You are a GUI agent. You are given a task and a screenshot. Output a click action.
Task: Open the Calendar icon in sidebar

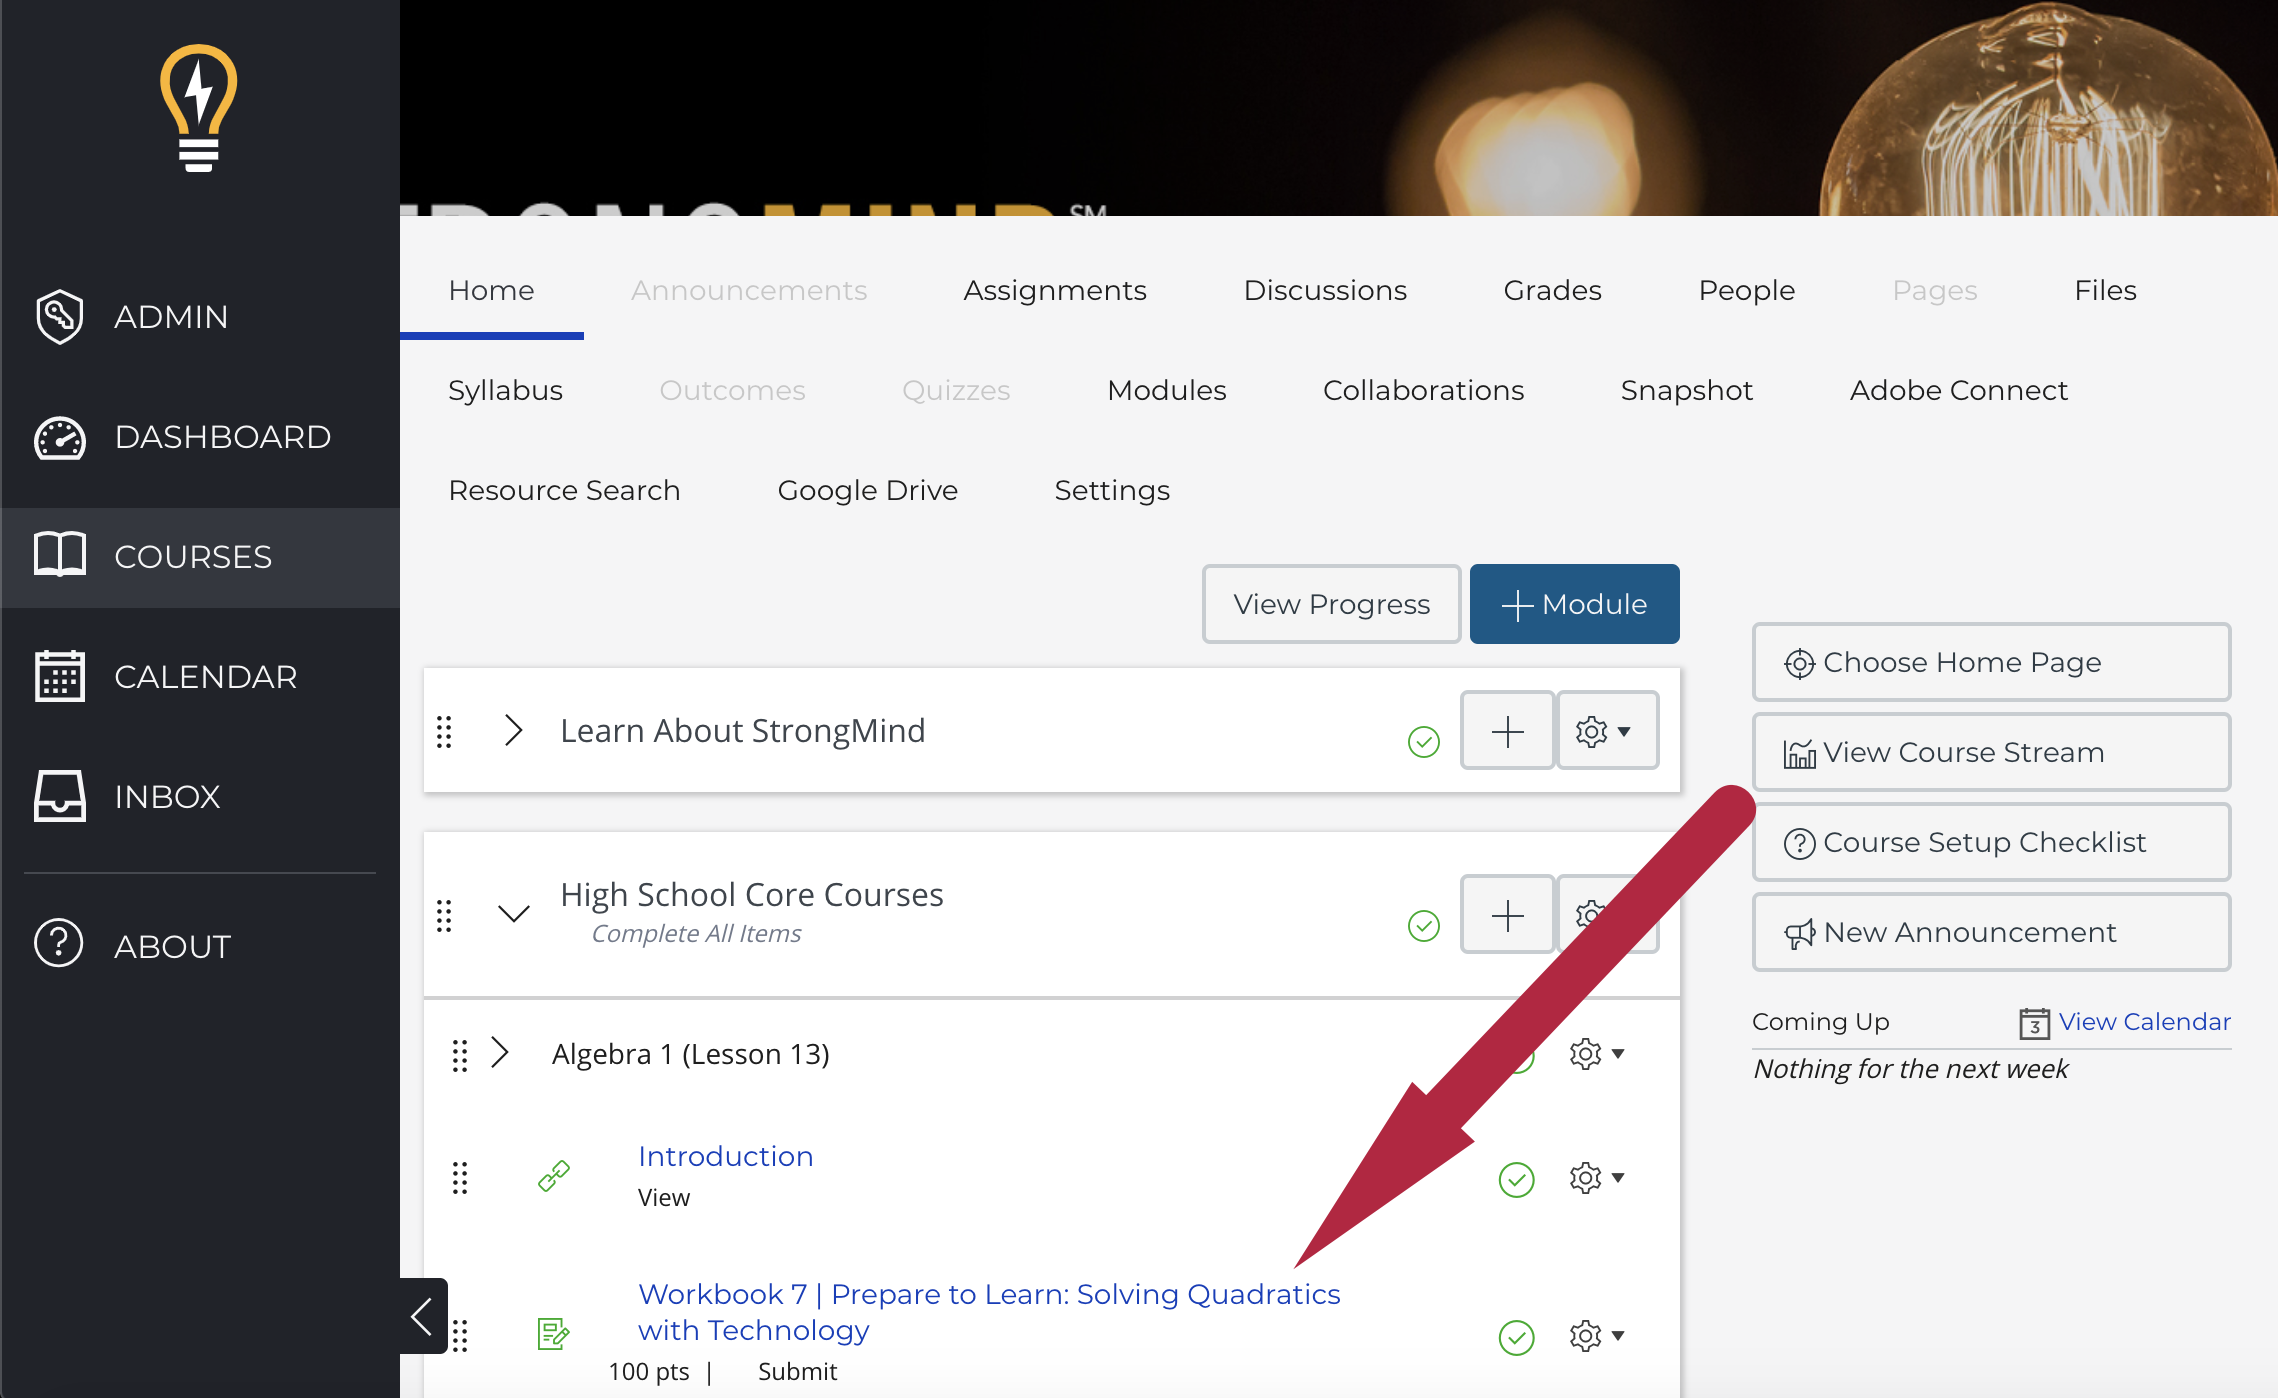click(x=60, y=676)
